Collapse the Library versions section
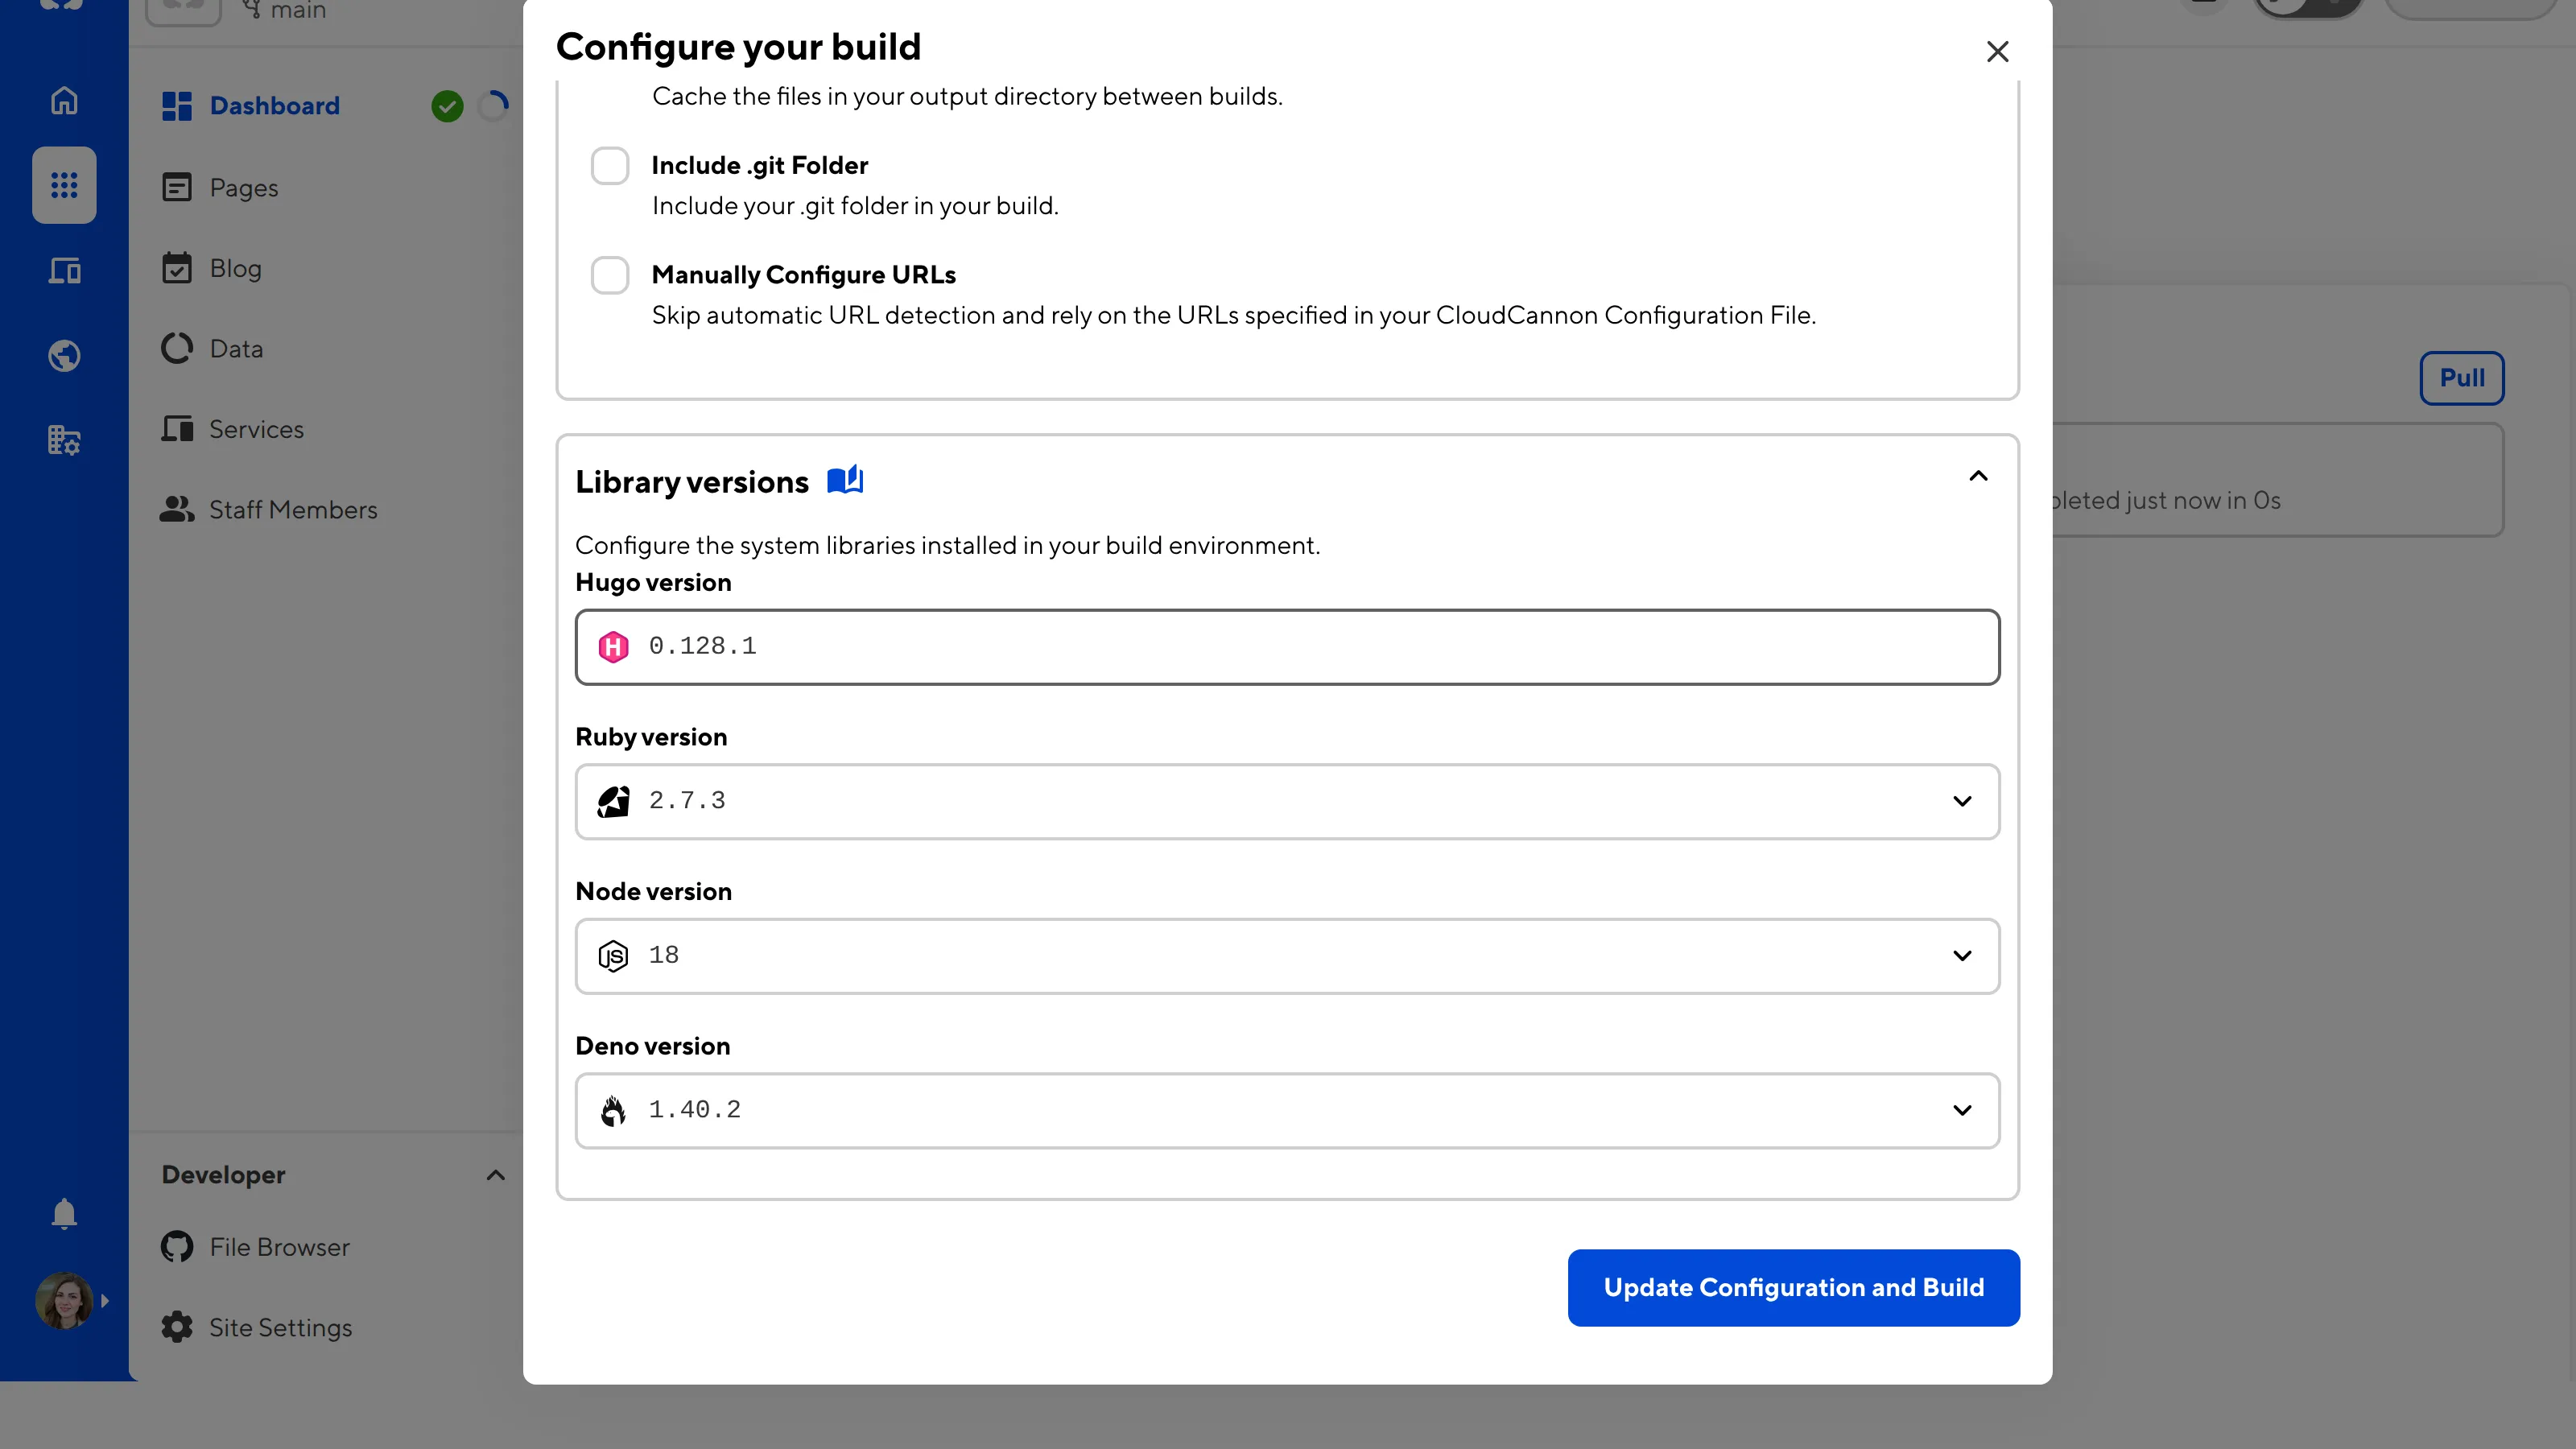The width and height of the screenshot is (2576, 1449). [x=1978, y=476]
